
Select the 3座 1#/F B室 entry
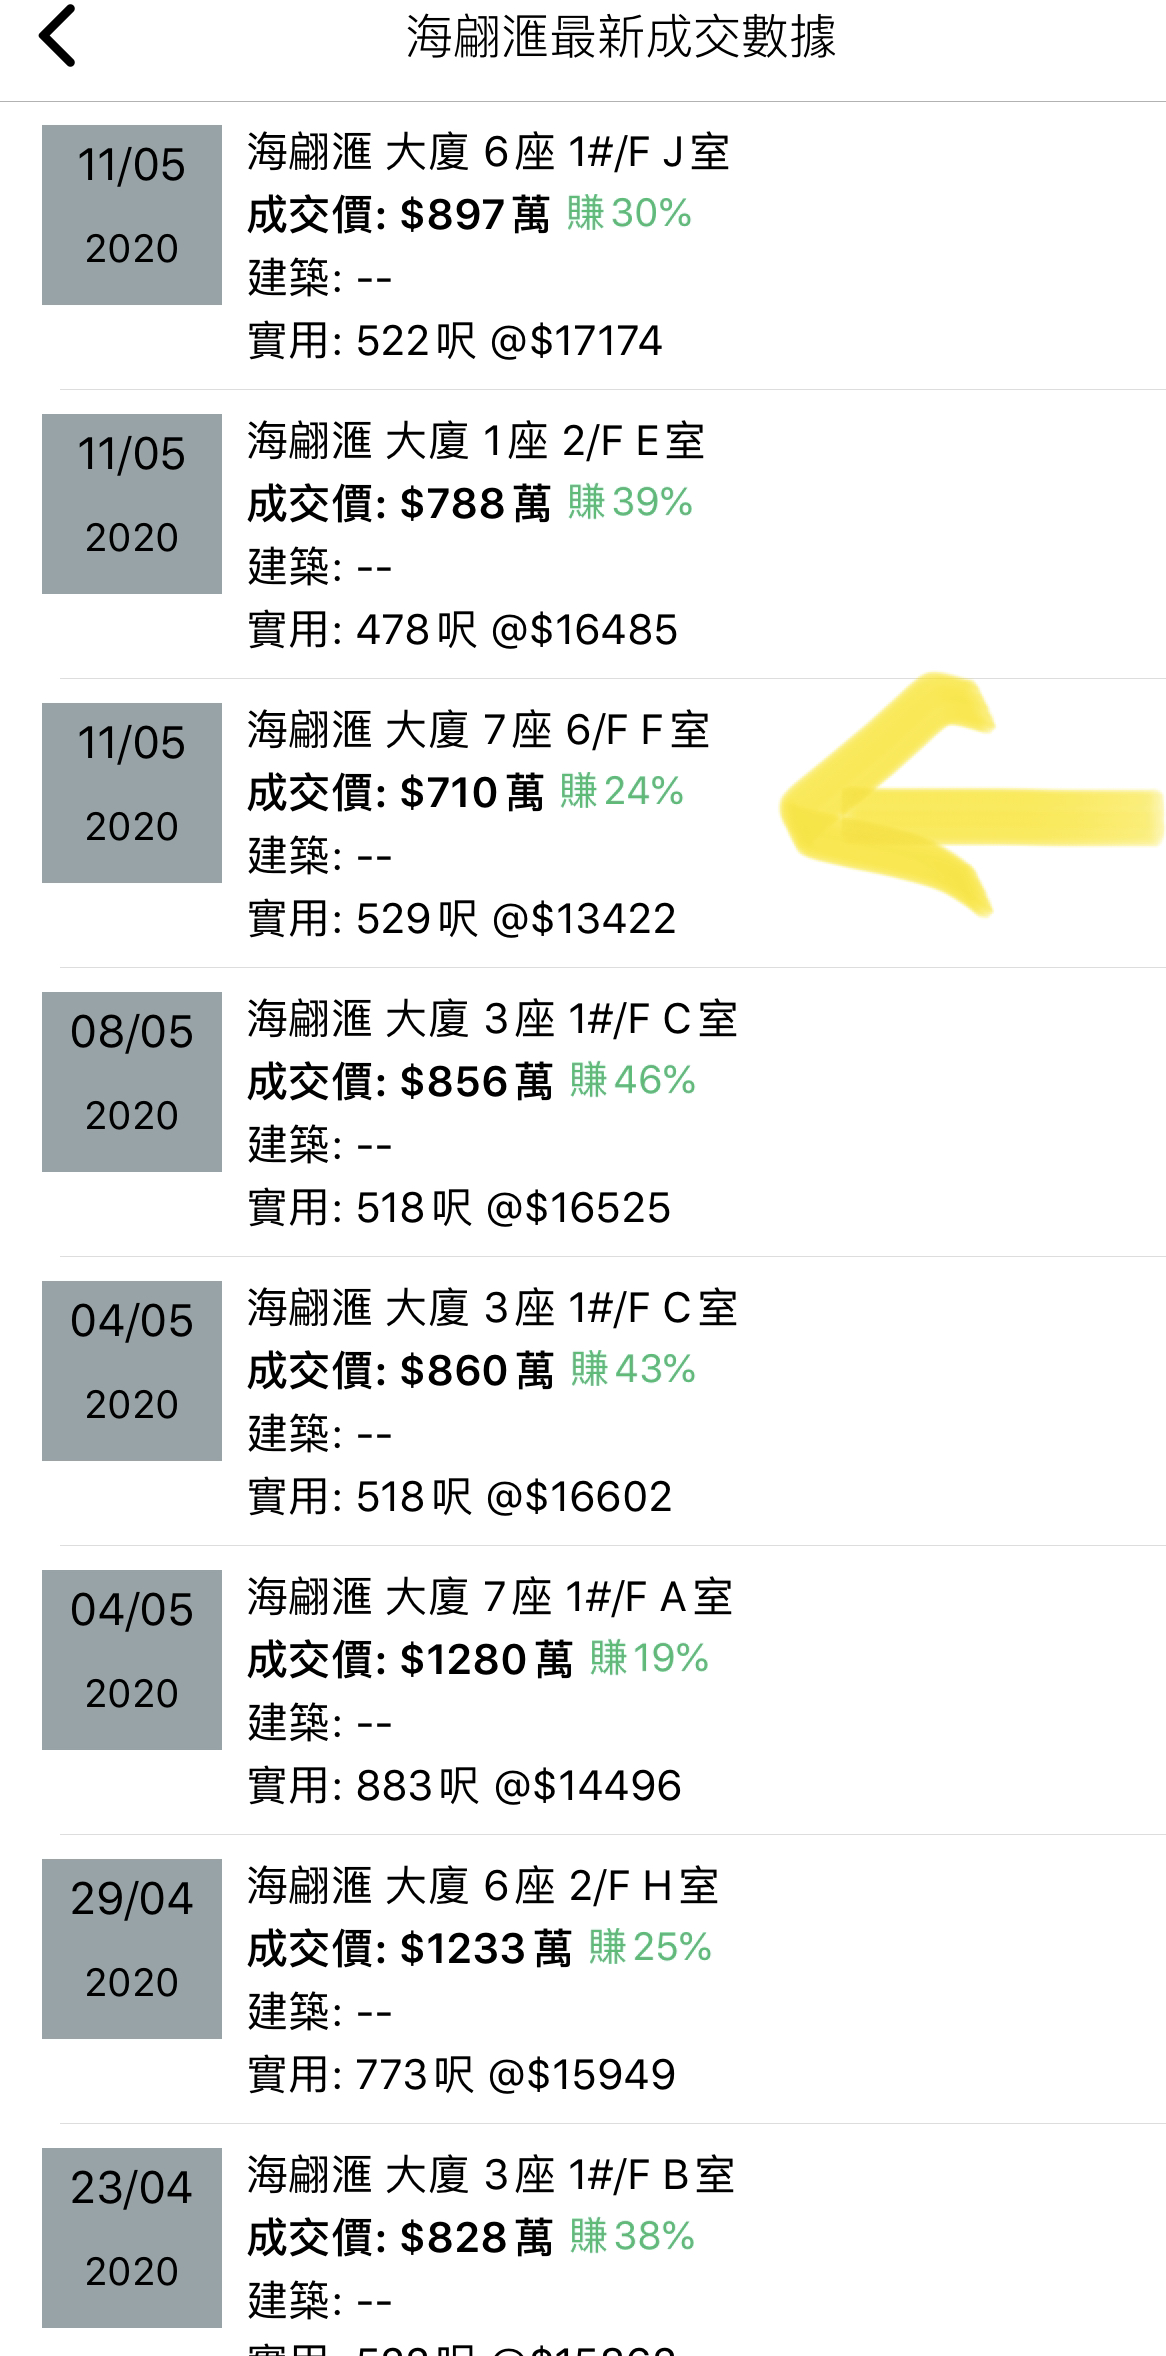(583, 2240)
